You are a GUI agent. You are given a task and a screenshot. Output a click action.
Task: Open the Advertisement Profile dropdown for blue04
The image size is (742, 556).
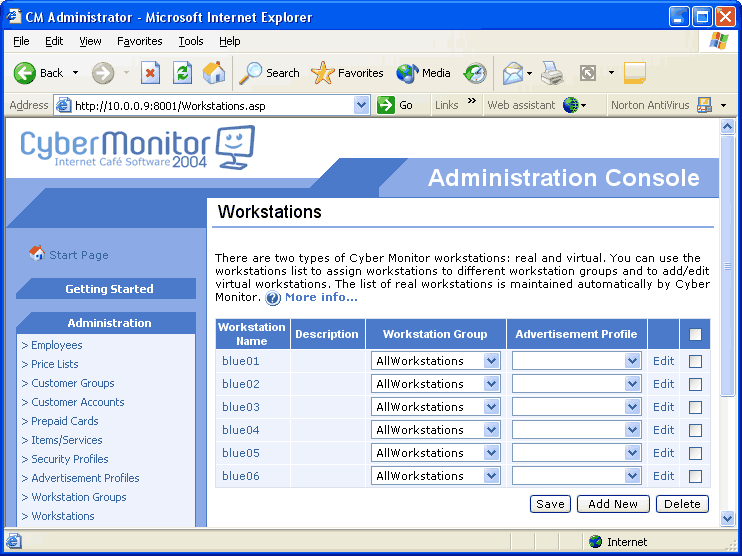pos(576,430)
